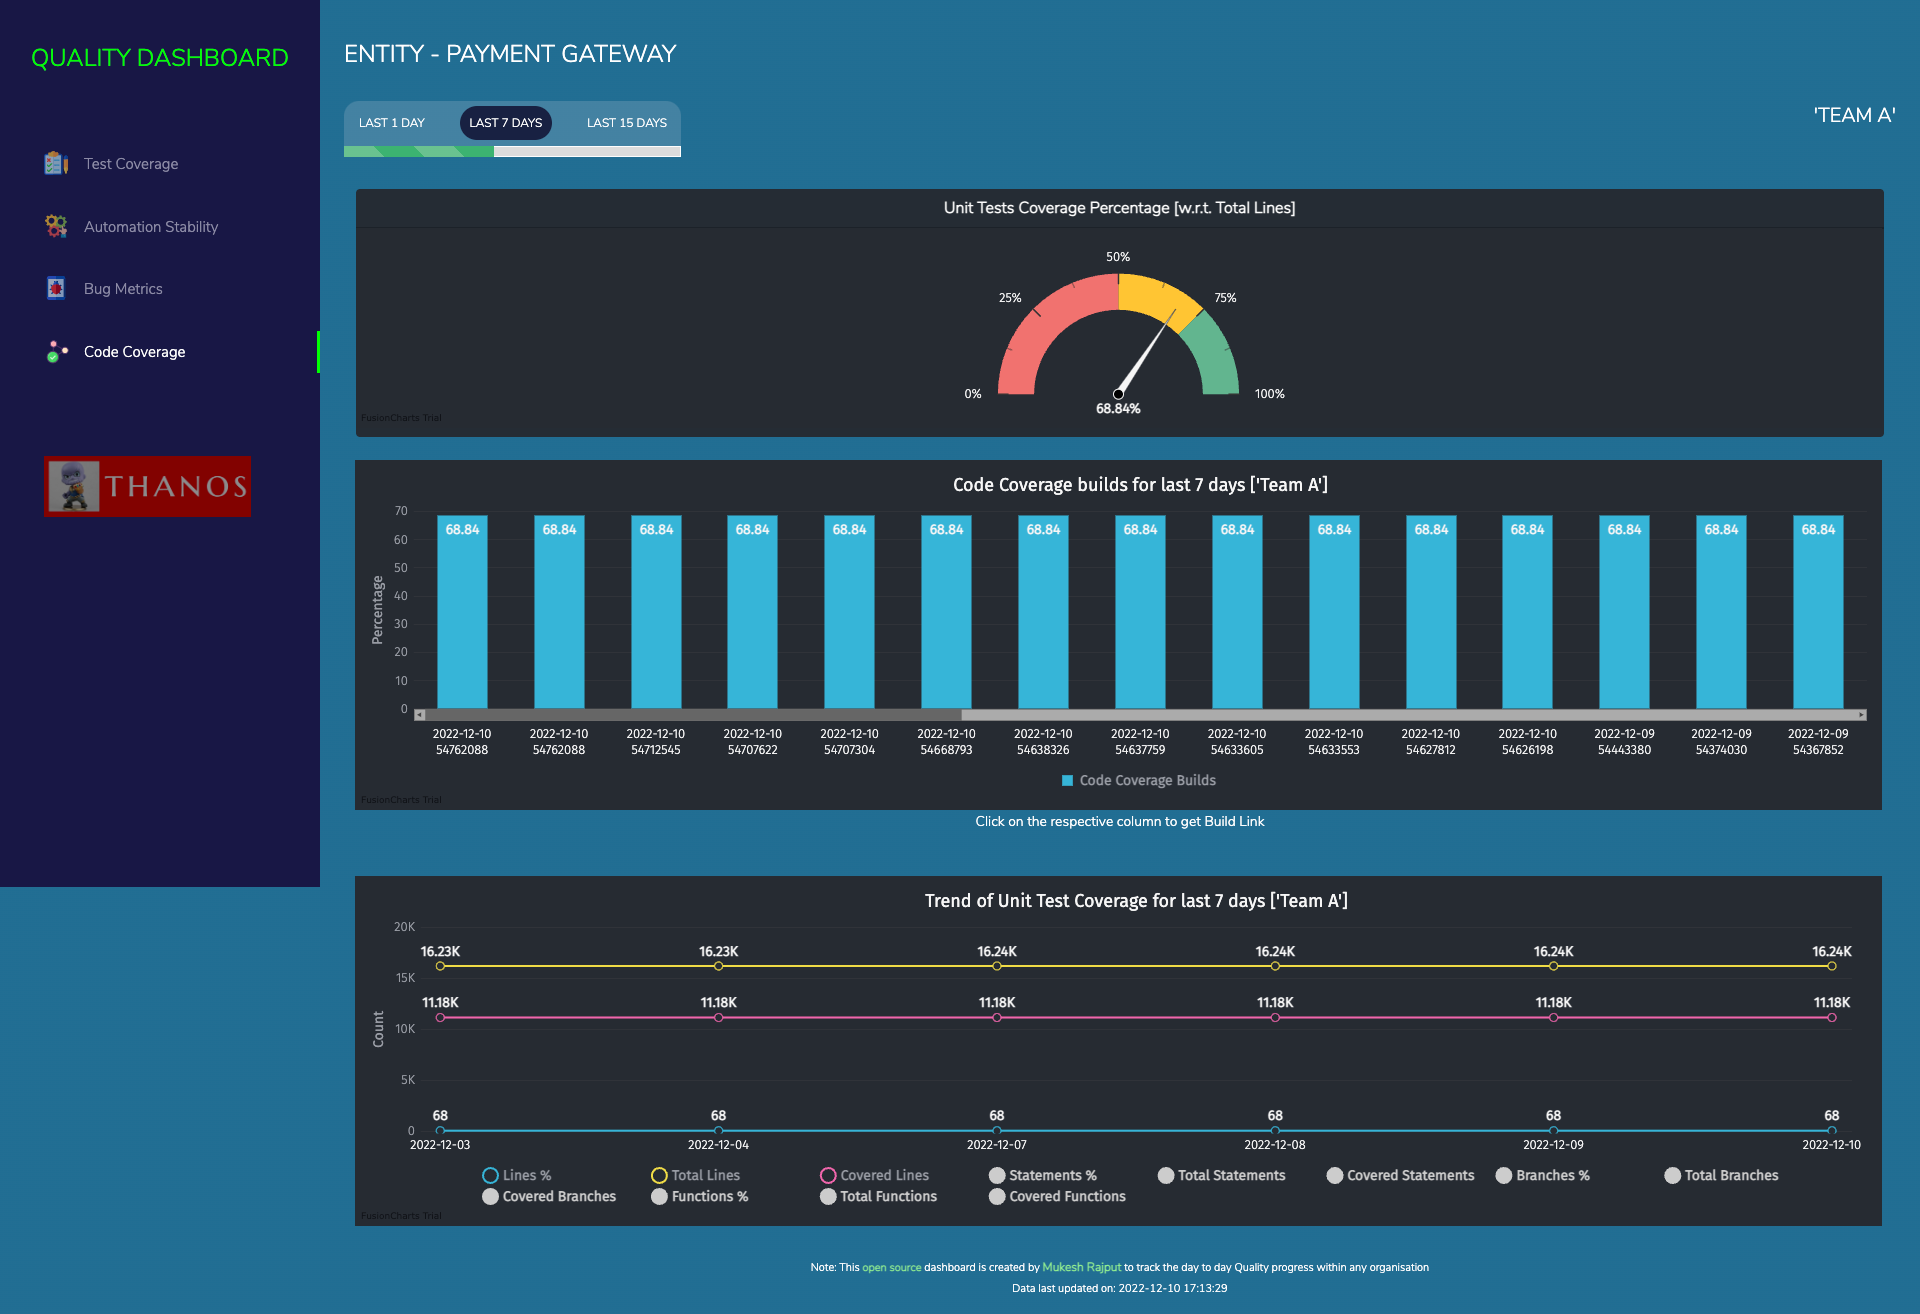
Task: Click the bar for build 54367852
Action: click(x=1818, y=612)
